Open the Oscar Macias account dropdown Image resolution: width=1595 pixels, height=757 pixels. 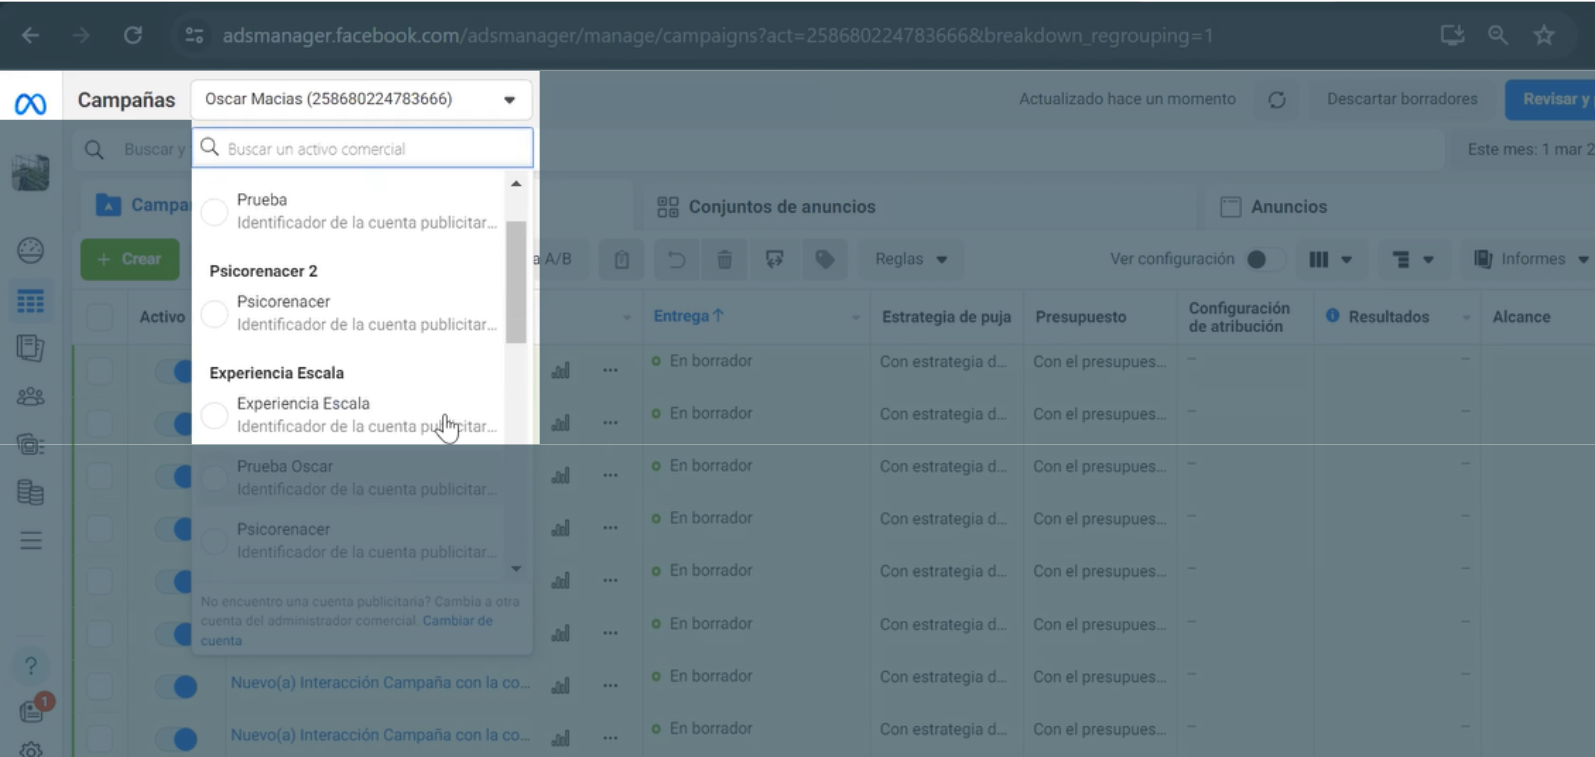click(361, 99)
